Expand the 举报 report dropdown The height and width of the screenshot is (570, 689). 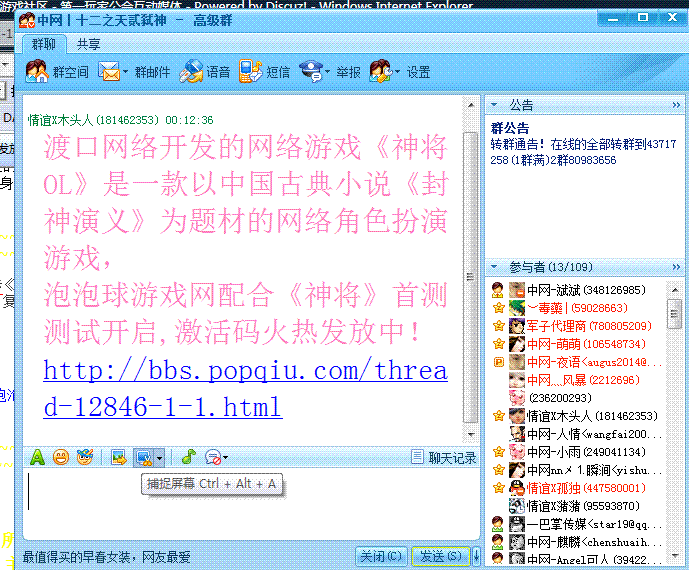327,72
